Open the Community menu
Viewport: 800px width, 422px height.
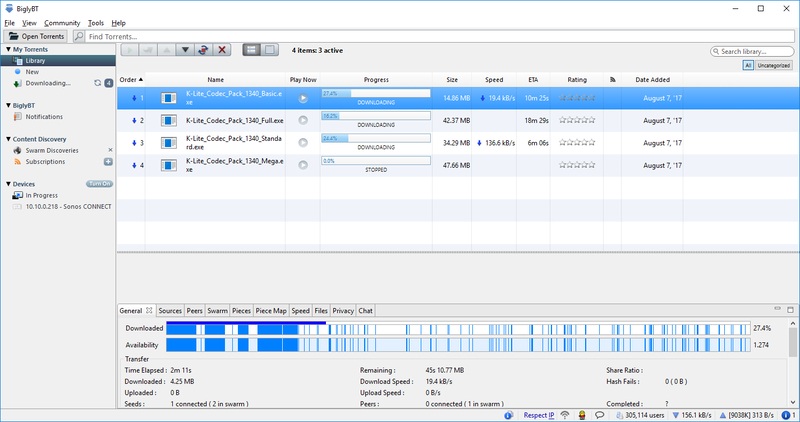pyautogui.click(x=62, y=22)
